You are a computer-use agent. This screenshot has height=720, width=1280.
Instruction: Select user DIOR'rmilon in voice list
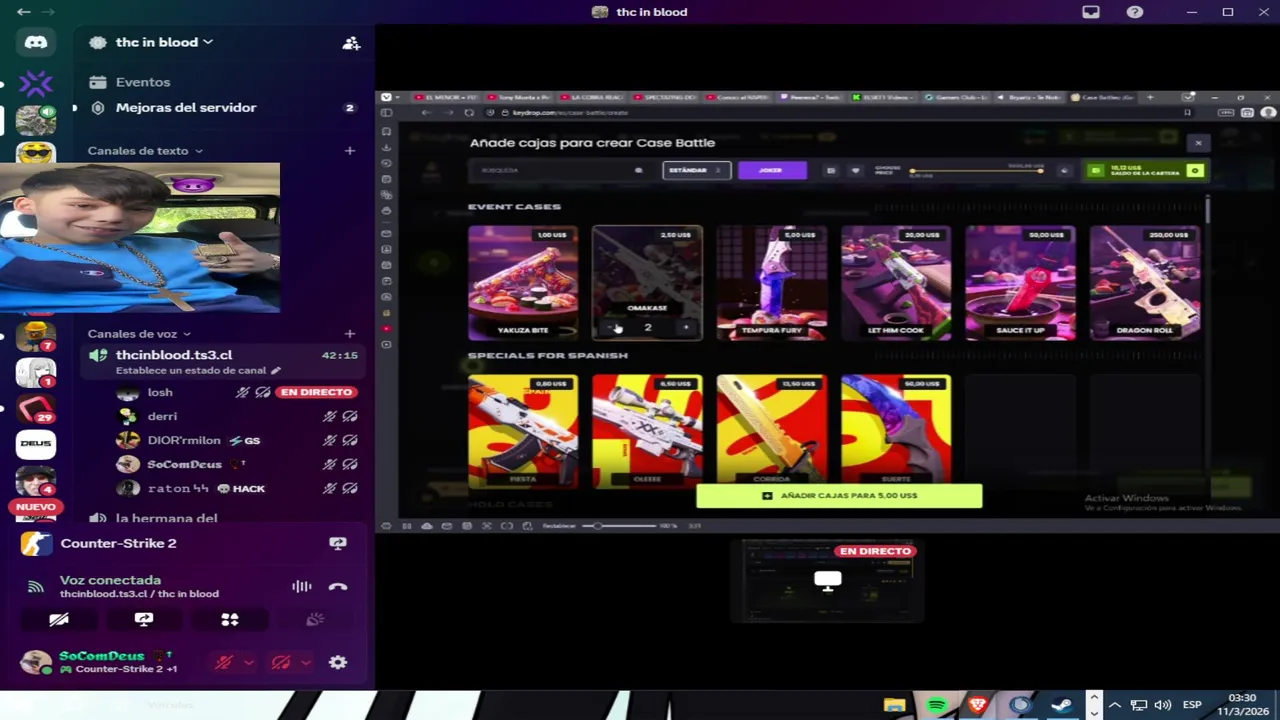(x=183, y=440)
